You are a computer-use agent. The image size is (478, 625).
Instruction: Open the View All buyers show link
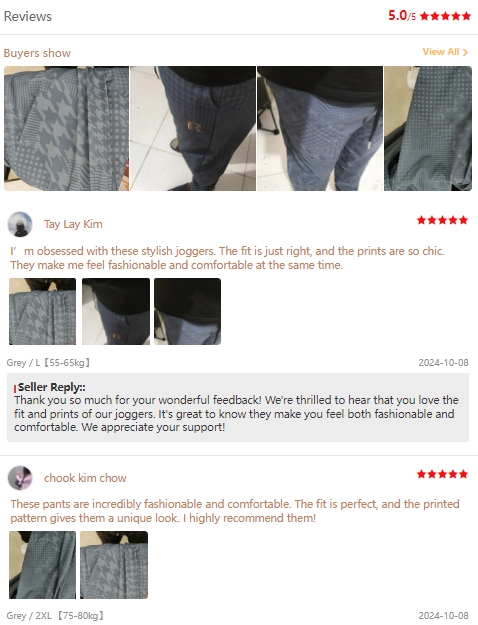445,52
